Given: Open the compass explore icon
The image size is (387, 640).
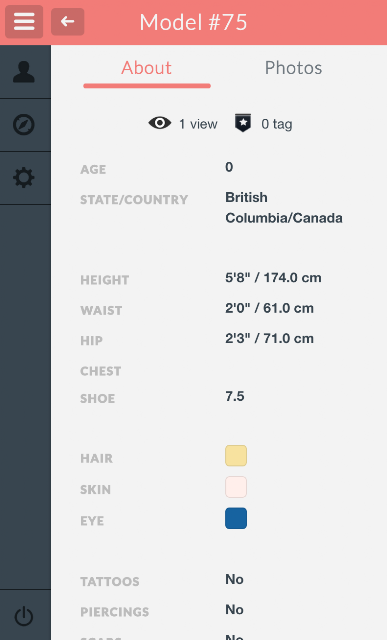Looking at the screenshot, I should pyautogui.click(x=24, y=124).
